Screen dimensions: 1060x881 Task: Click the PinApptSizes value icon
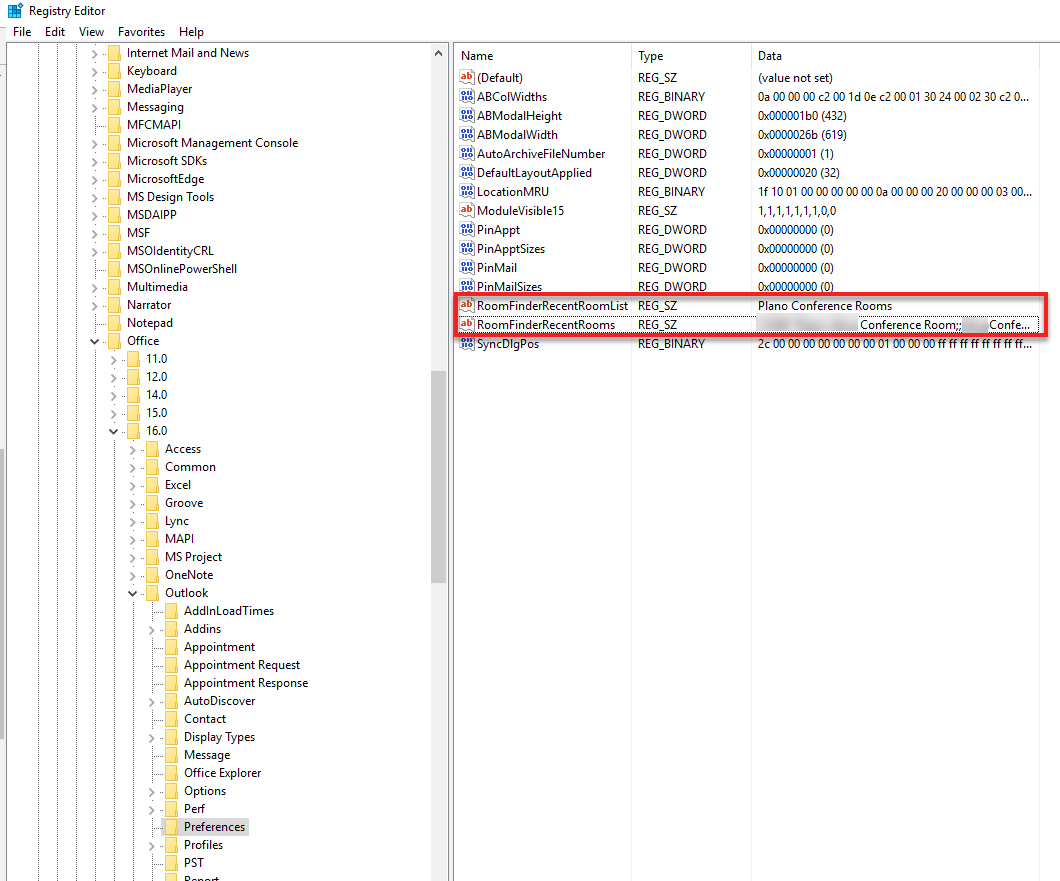pyautogui.click(x=466, y=248)
